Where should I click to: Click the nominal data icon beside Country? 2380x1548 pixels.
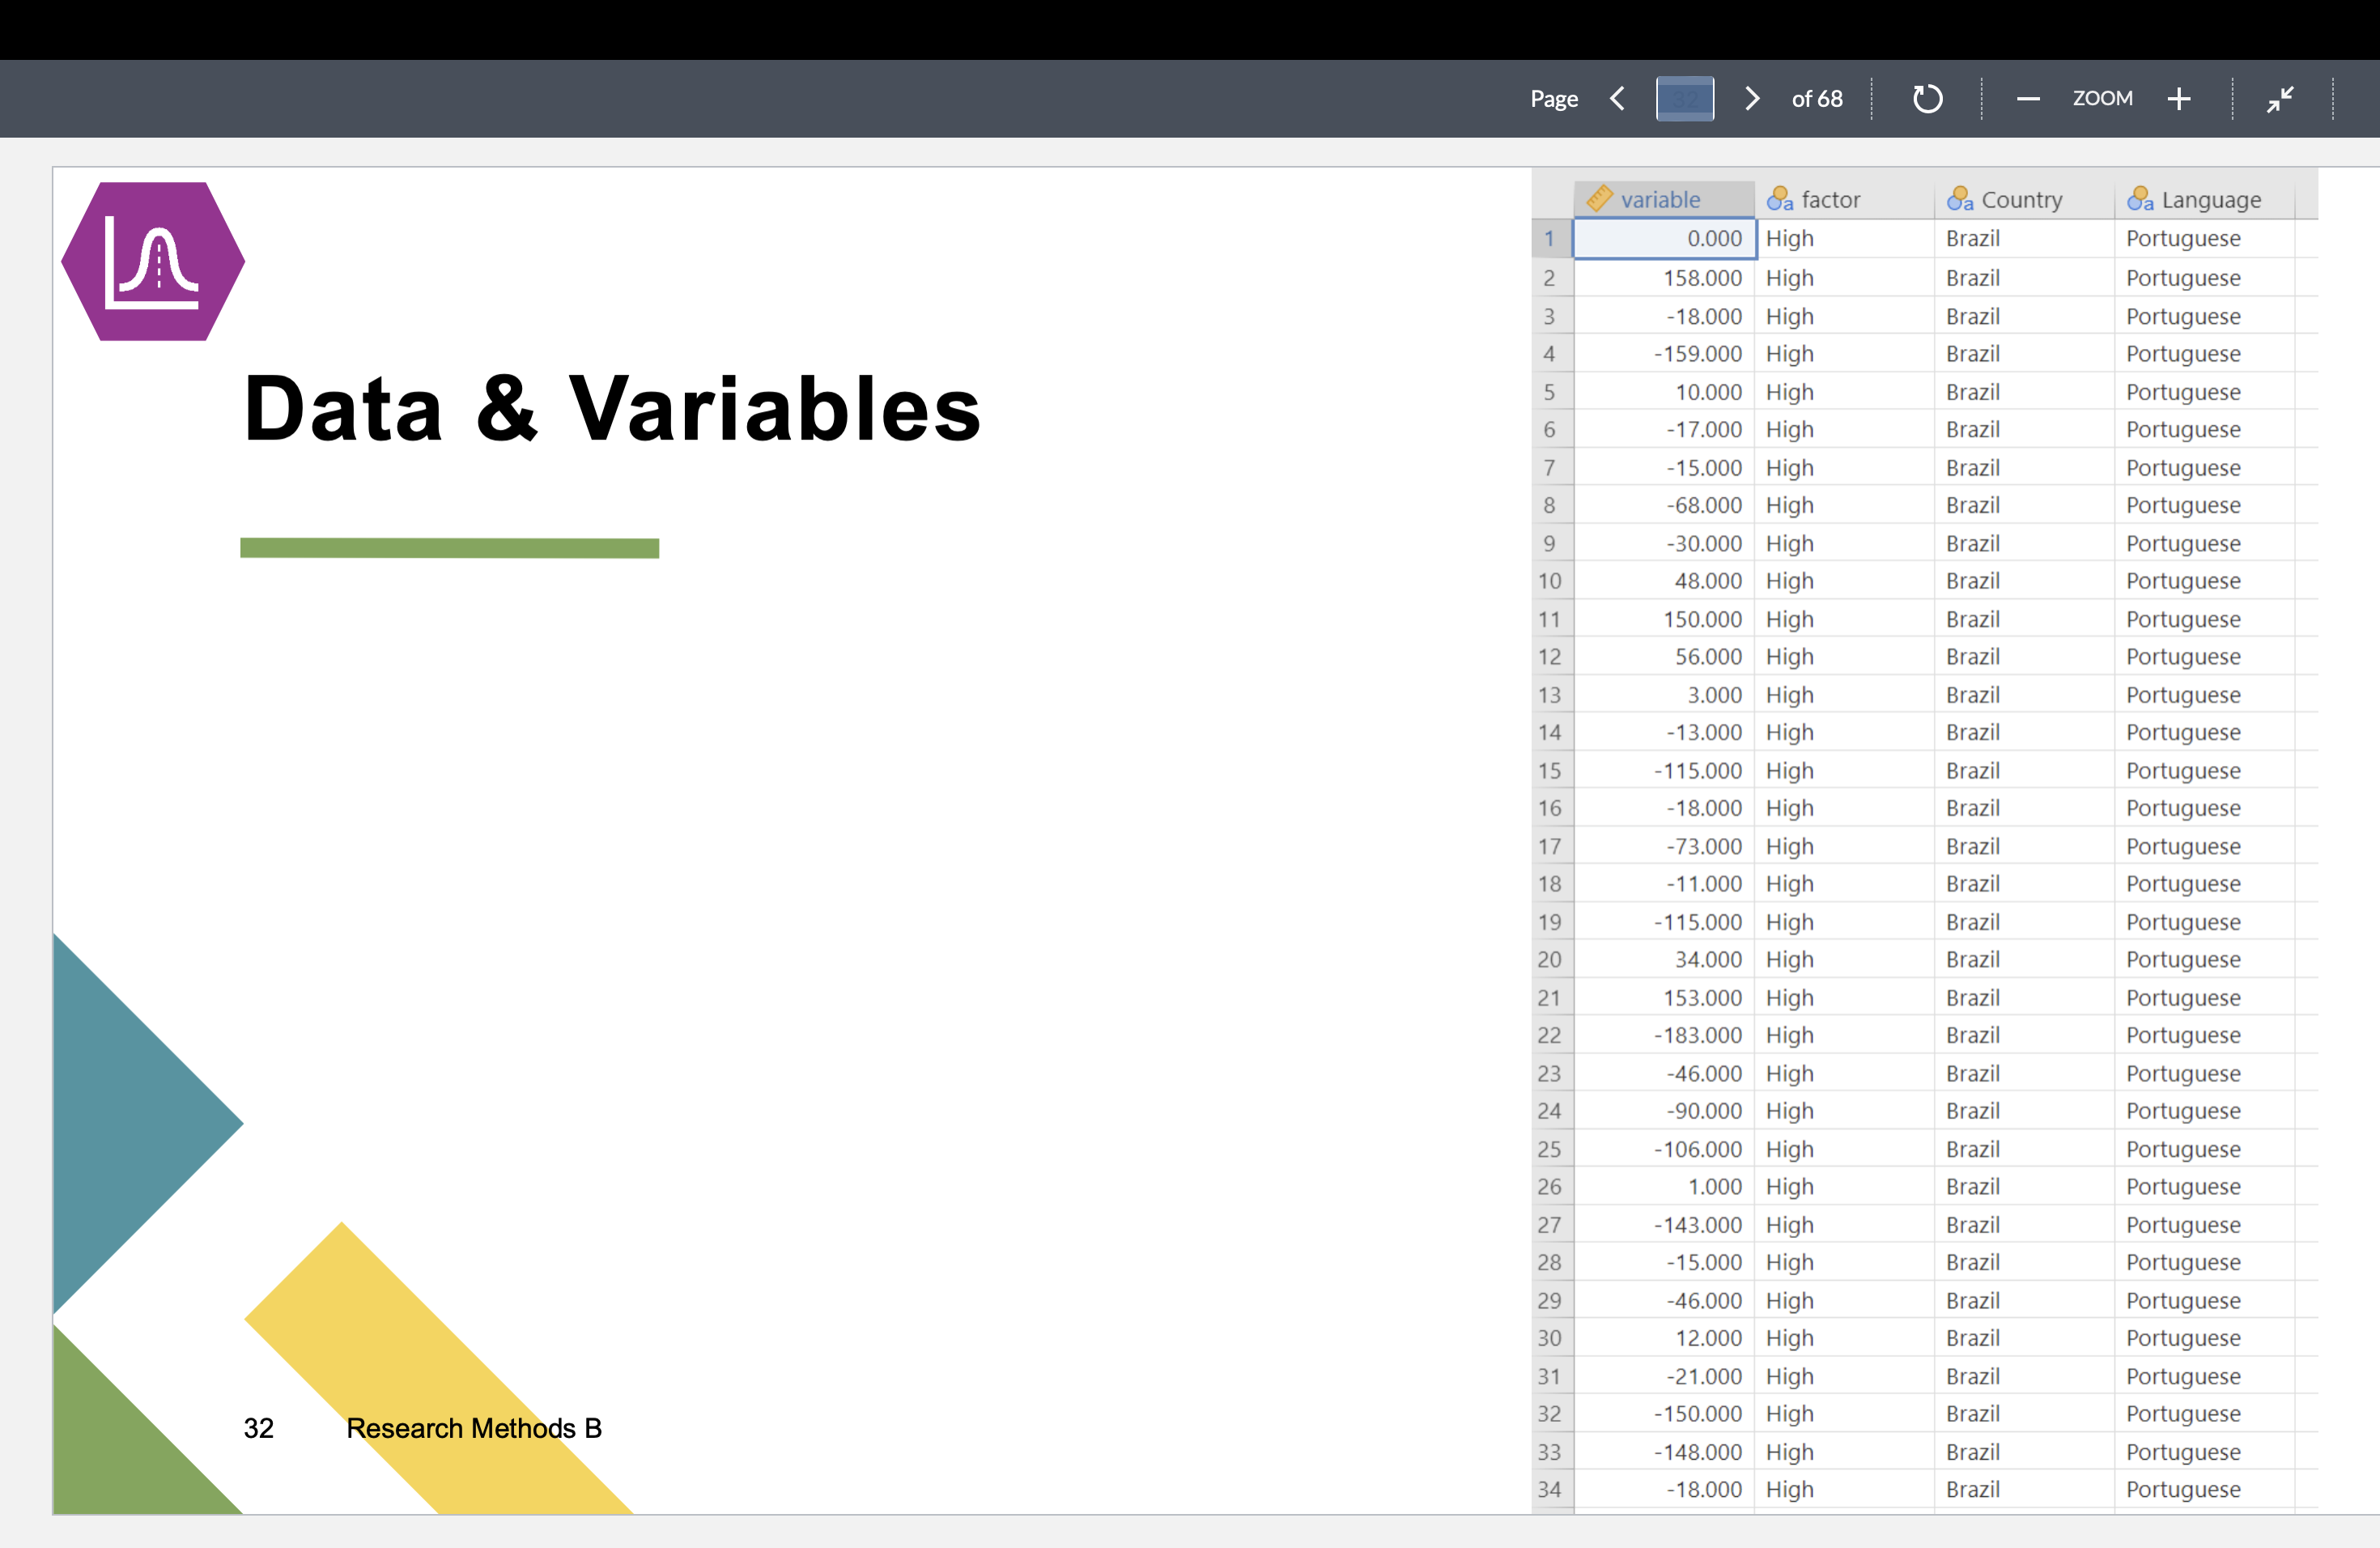coord(1960,199)
